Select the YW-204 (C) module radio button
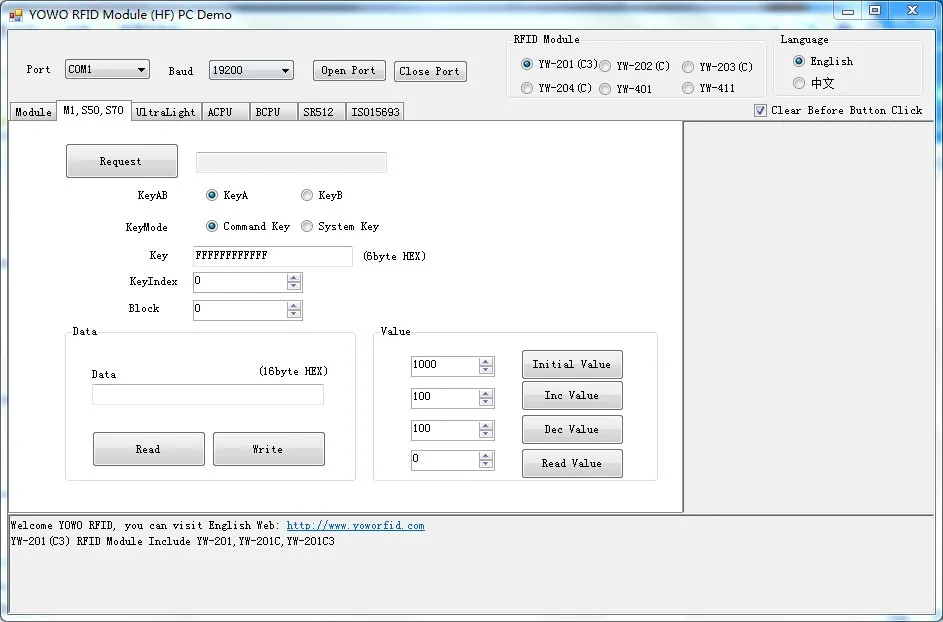This screenshot has width=943, height=622. point(527,88)
